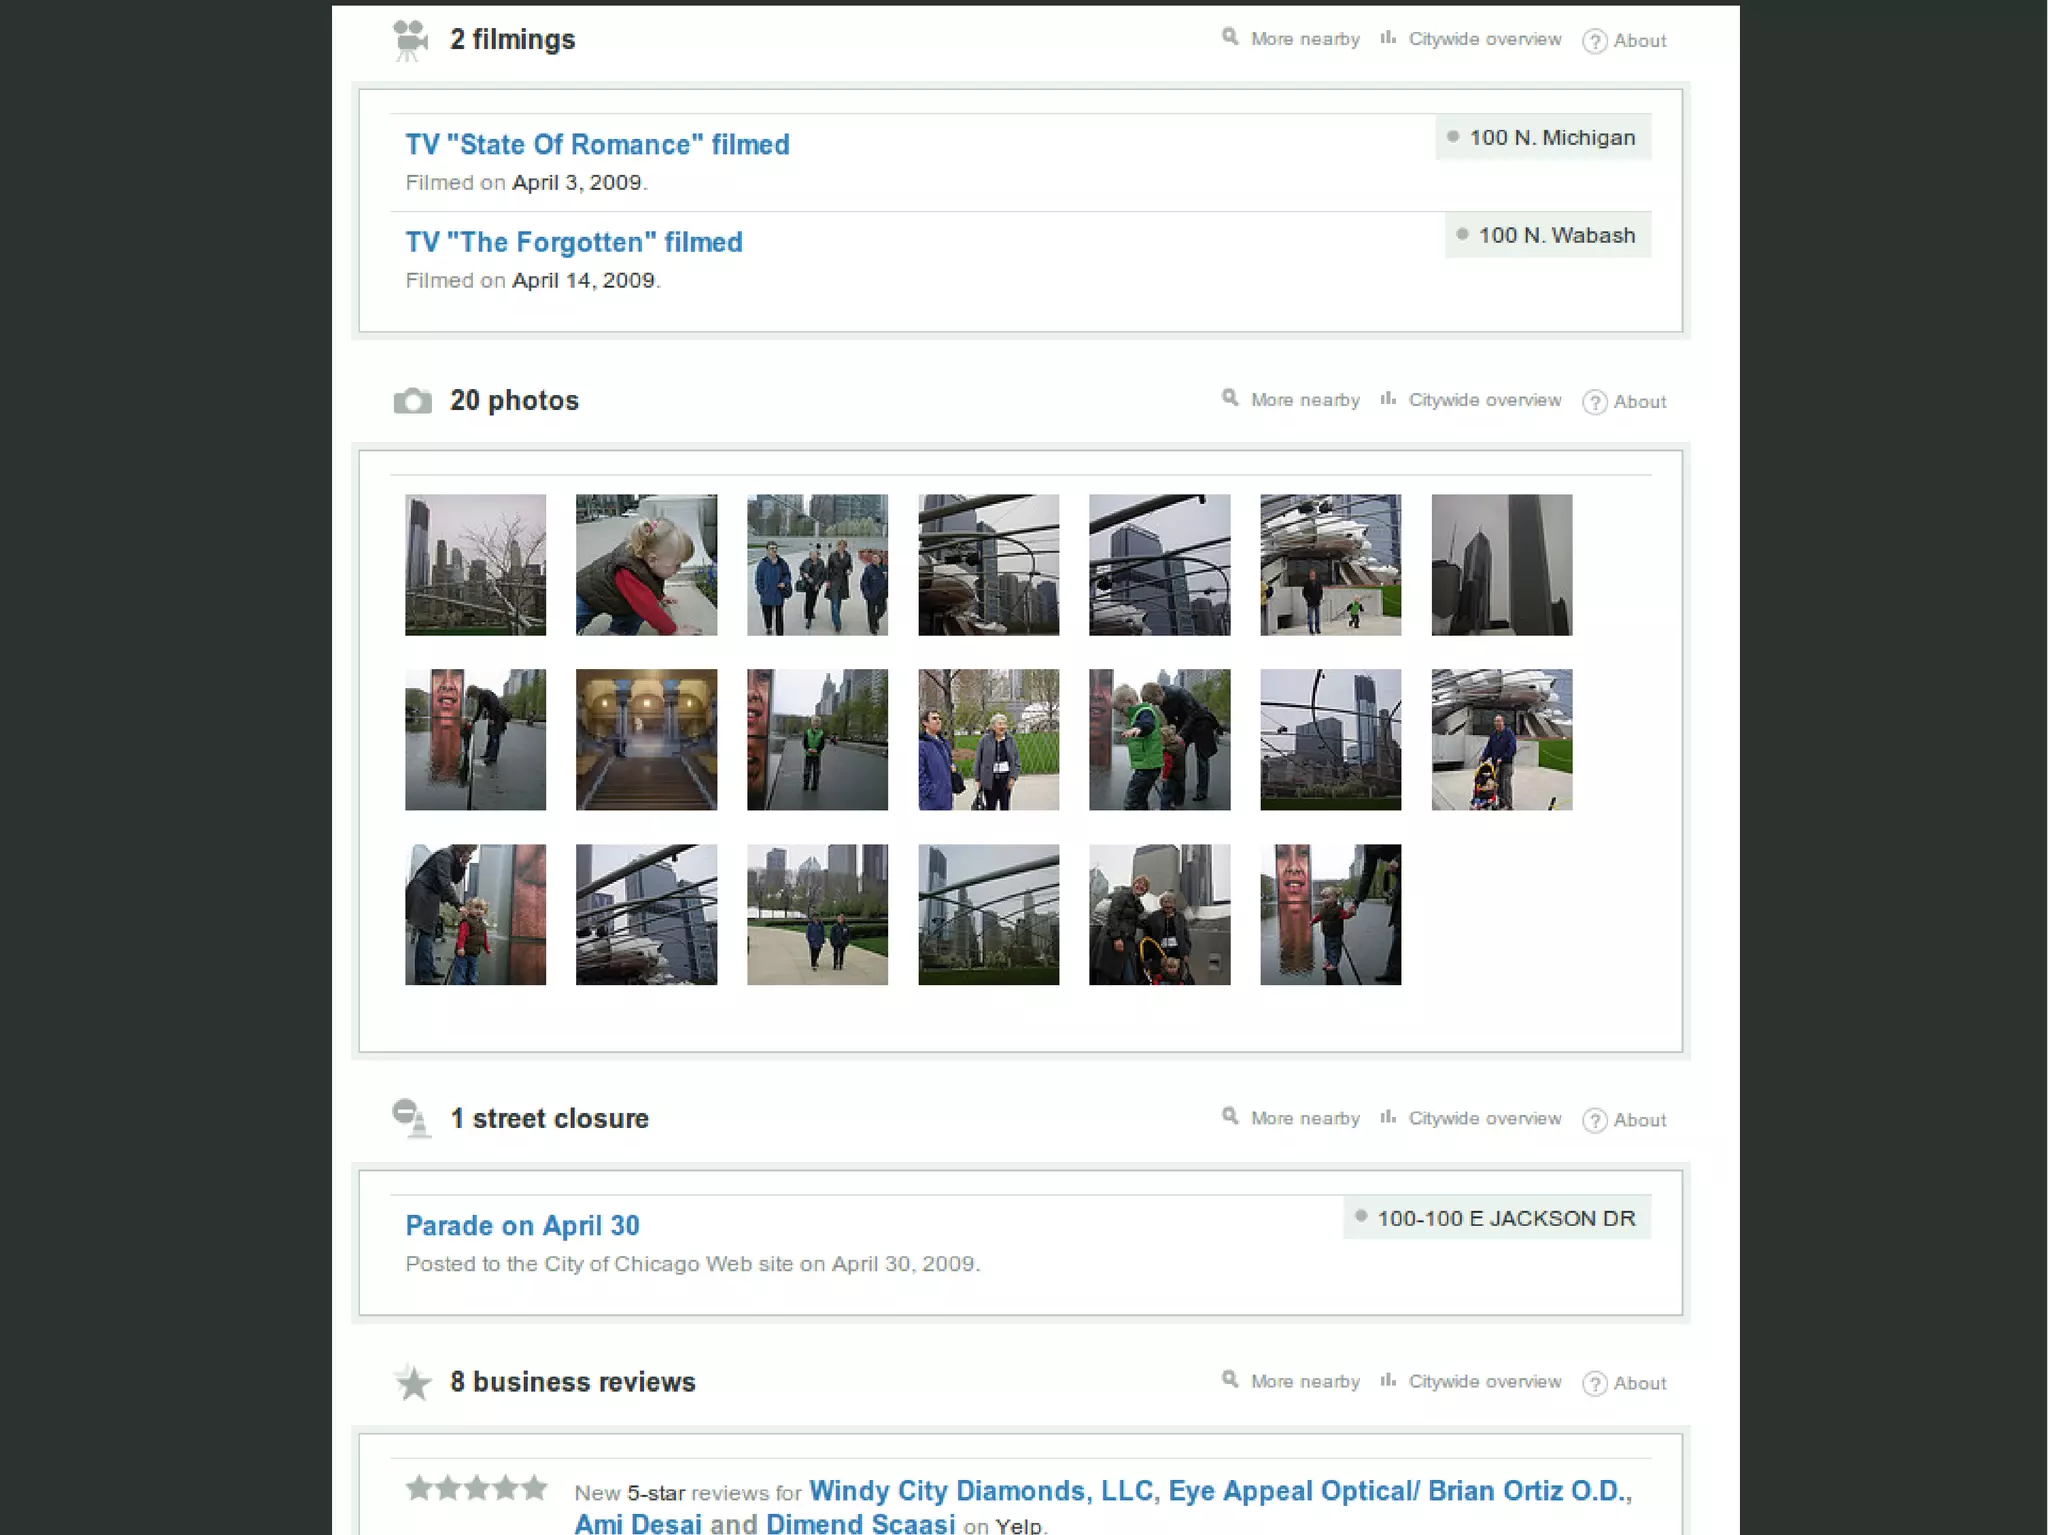Viewport: 2048px width, 1535px height.
Task: Click Citywide overview in street closure section
Action: (x=1484, y=1119)
